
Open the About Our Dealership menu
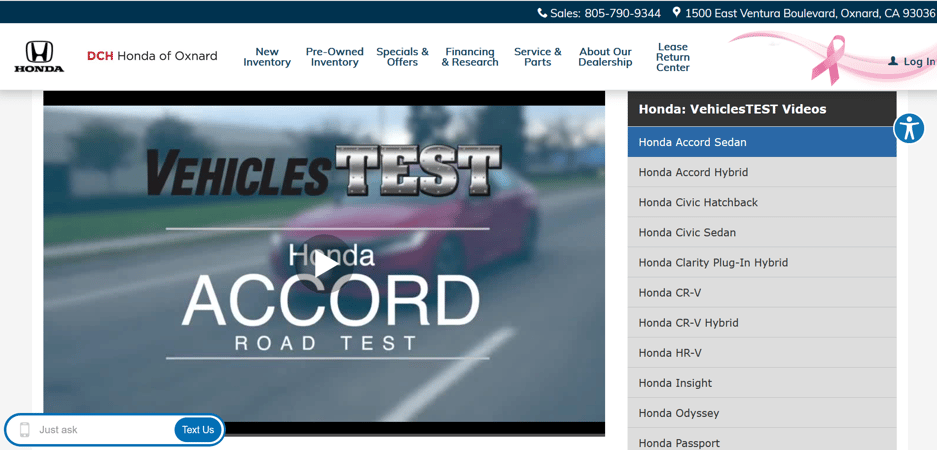[605, 57]
